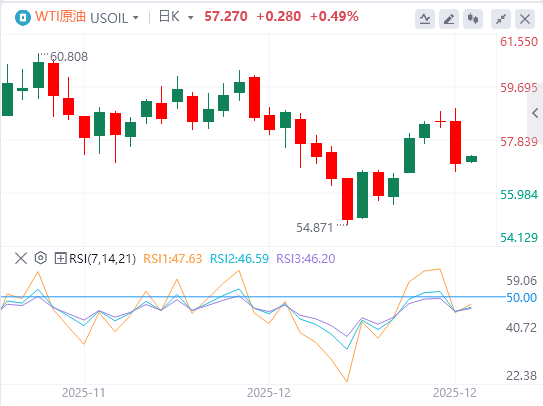543x406 pixels.
Task: Remove the RSI indicator panel
Action: [21, 258]
